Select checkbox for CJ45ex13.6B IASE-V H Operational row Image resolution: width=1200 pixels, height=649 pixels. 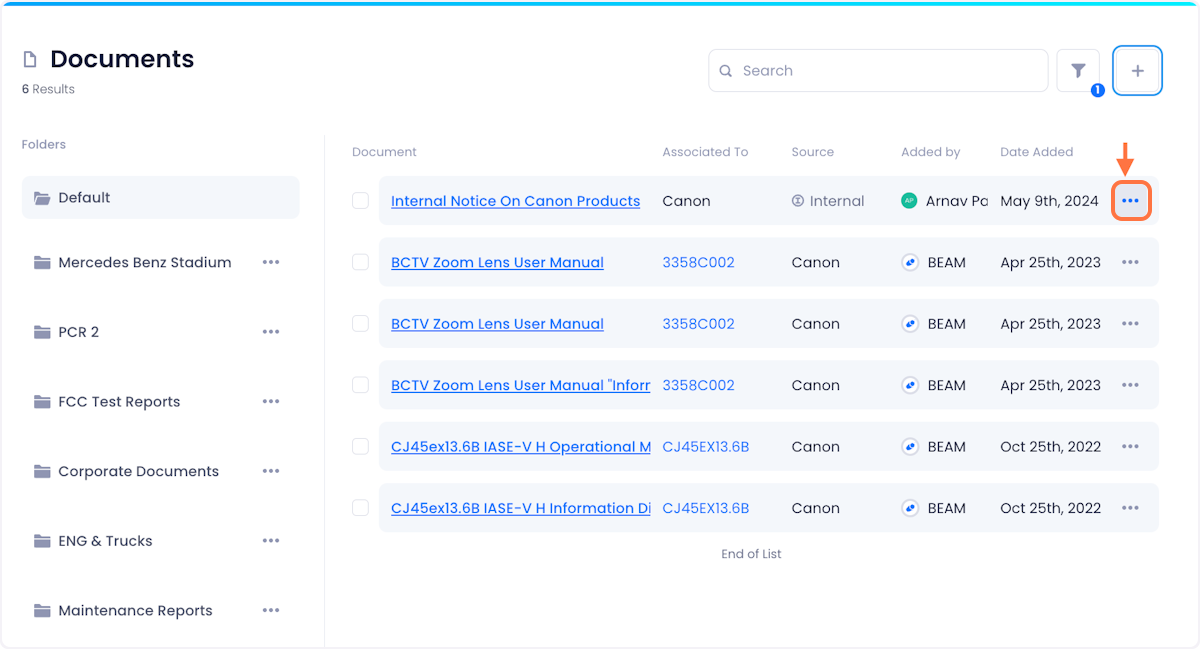[360, 447]
